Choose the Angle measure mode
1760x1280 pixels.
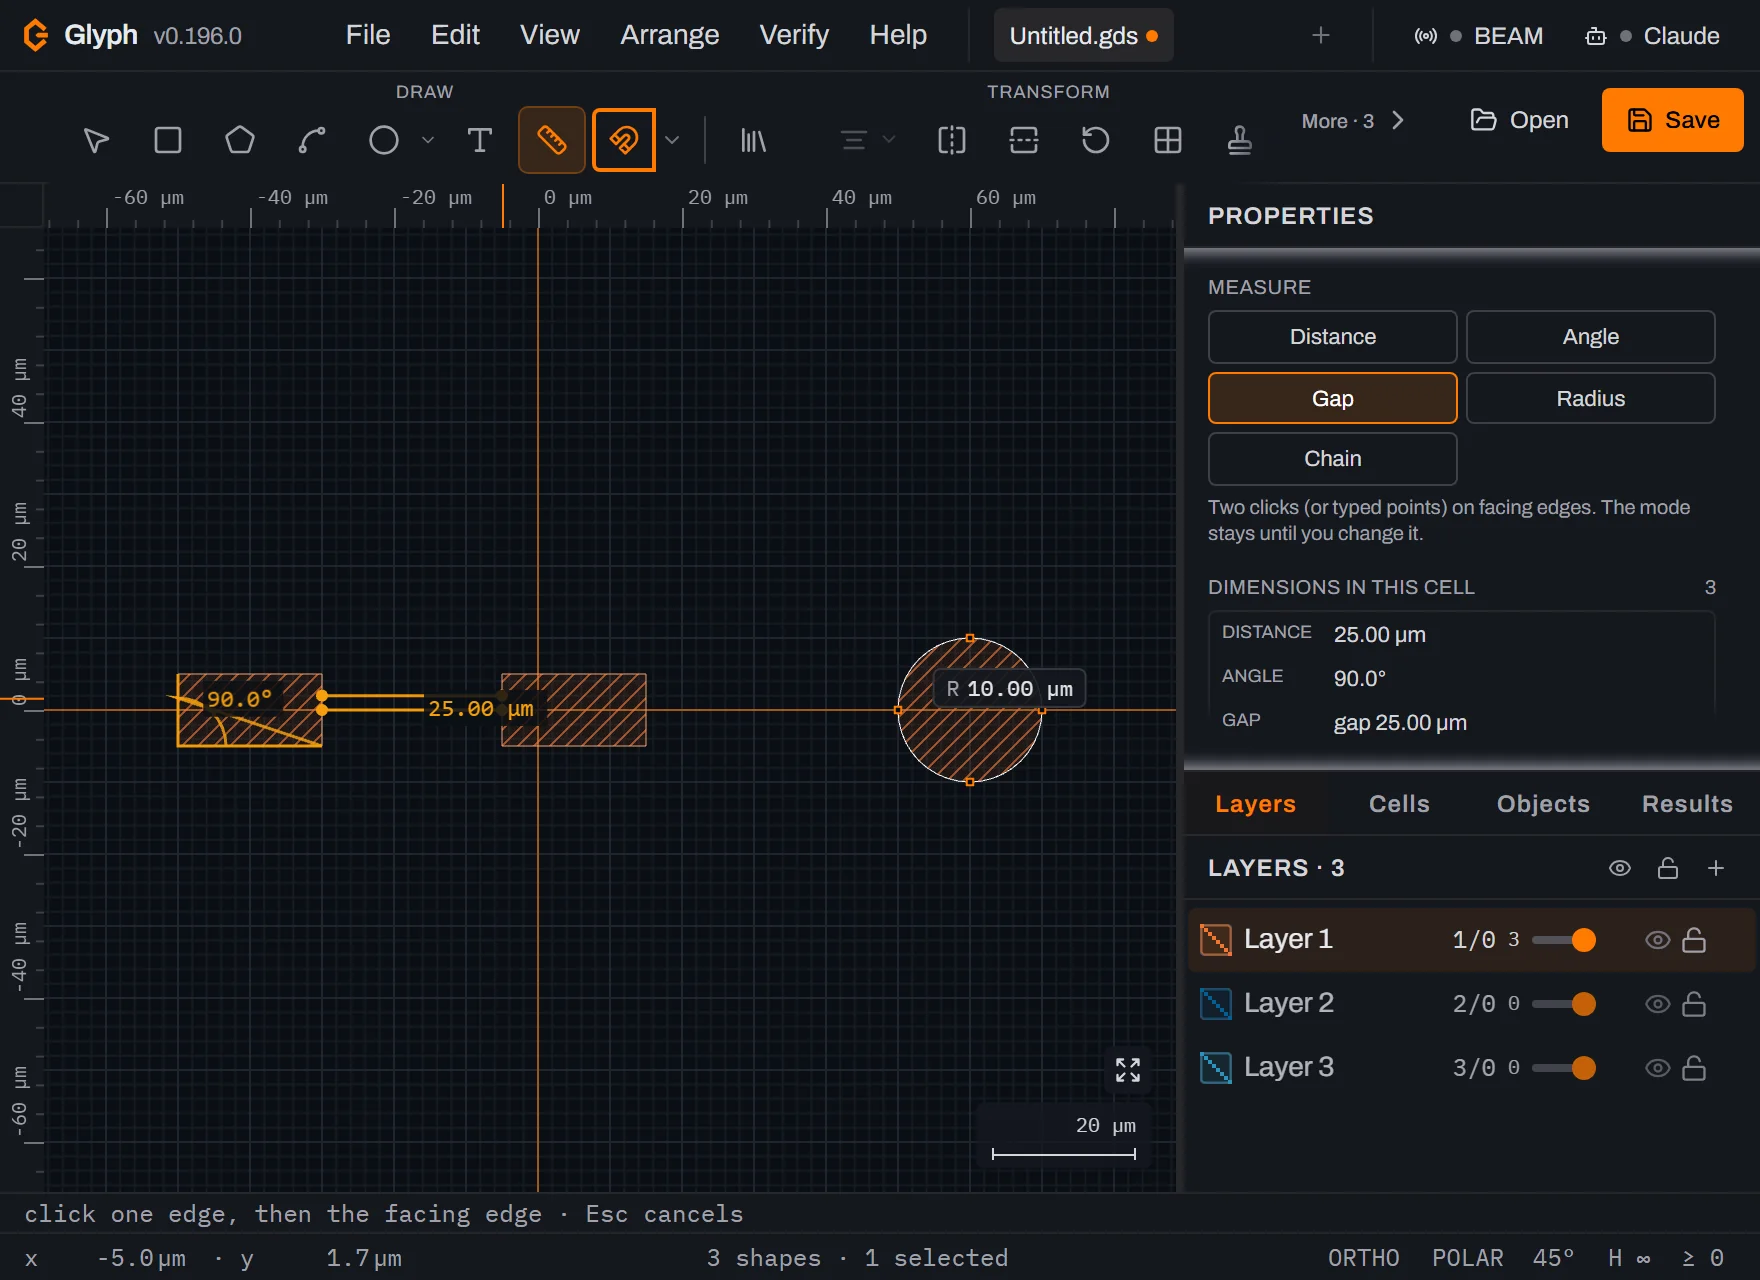click(1591, 337)
